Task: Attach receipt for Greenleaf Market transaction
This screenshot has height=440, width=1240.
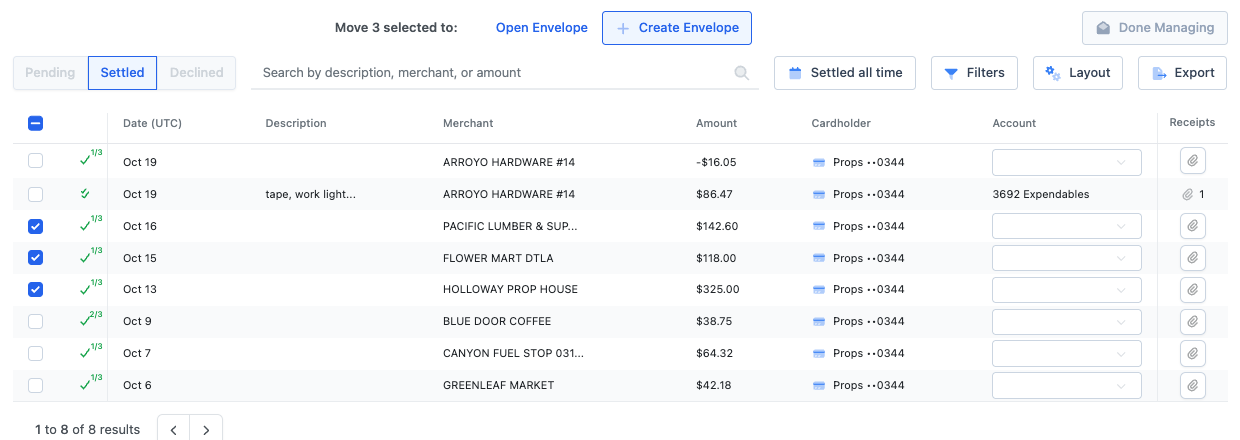Action: (1192, 385)
